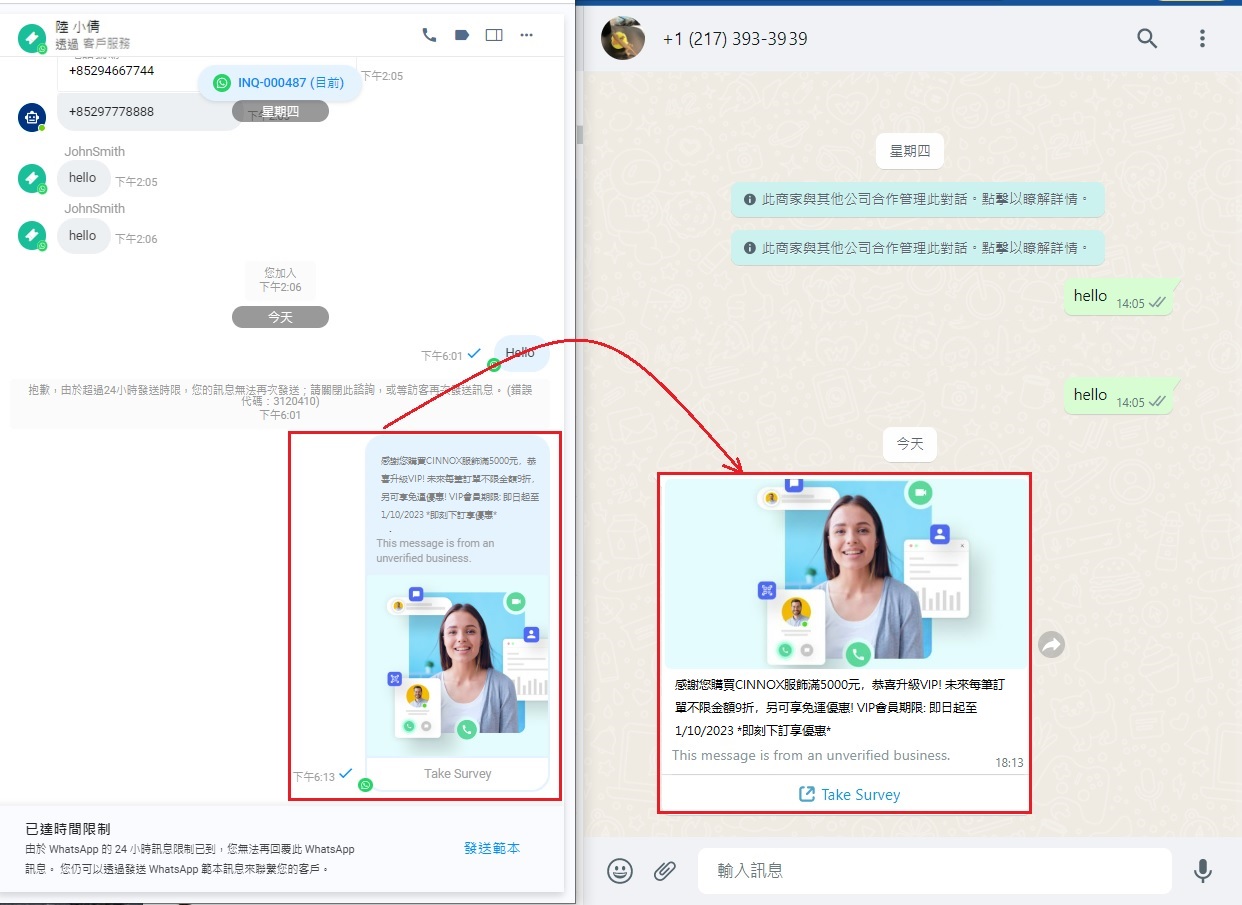Toggle the side panel layout icon
The height and width of the screenshot is (905, 1242).
pyautogui.click(x=494, y=35)
